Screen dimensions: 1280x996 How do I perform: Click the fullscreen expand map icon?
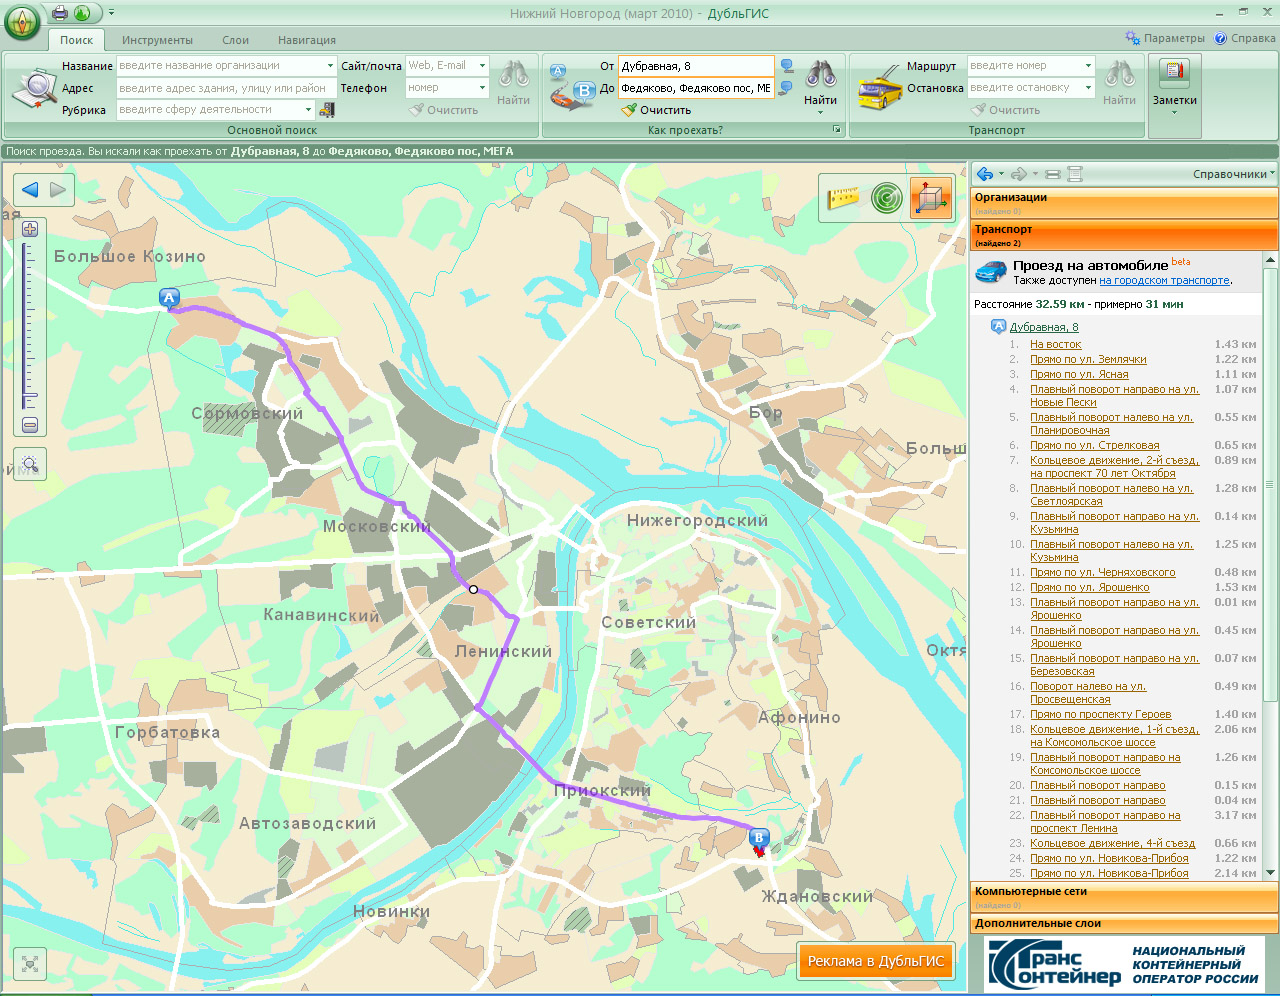coord(30,963)
